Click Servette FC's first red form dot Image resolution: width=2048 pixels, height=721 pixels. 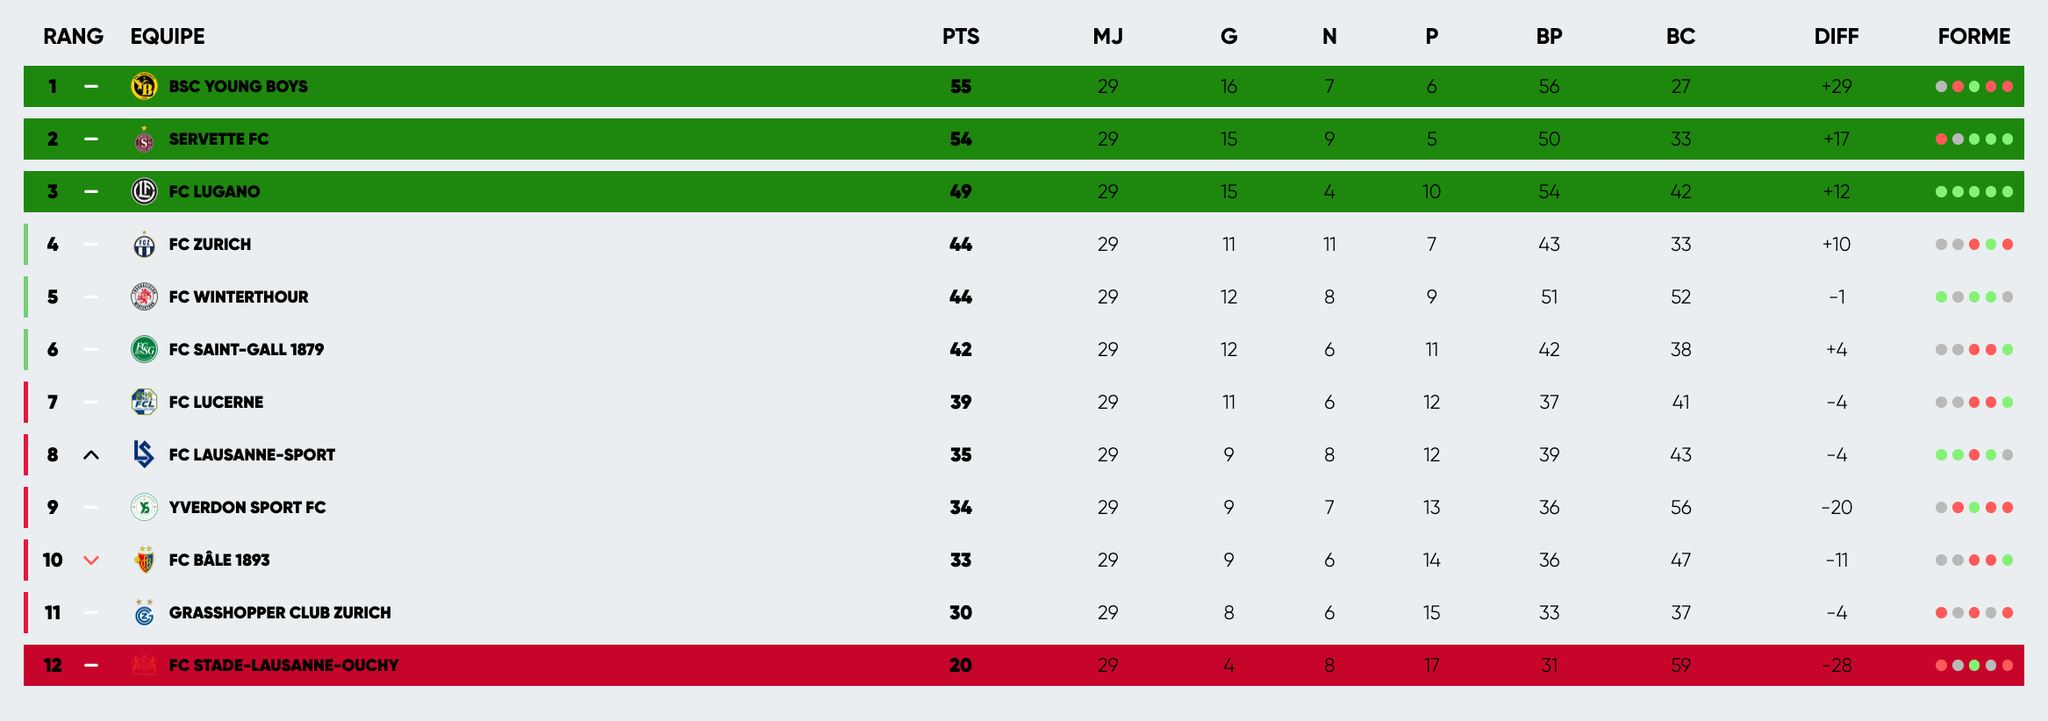point(1941,140)
